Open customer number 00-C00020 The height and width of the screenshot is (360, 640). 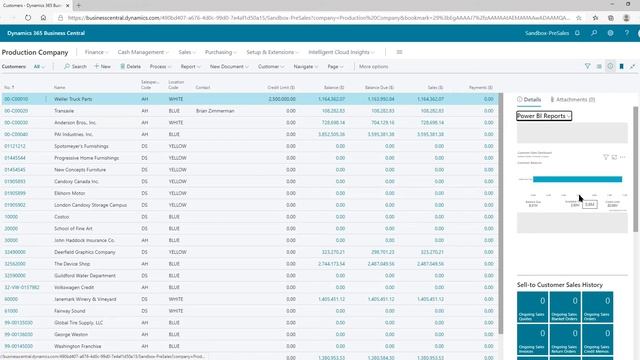coord(16,111)
